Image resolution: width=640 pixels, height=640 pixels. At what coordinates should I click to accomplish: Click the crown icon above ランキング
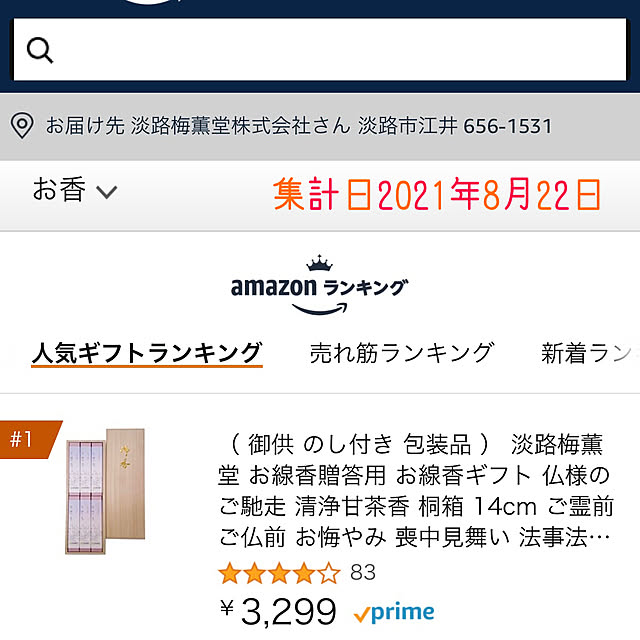pyautogui.click(x=319, y=264)
